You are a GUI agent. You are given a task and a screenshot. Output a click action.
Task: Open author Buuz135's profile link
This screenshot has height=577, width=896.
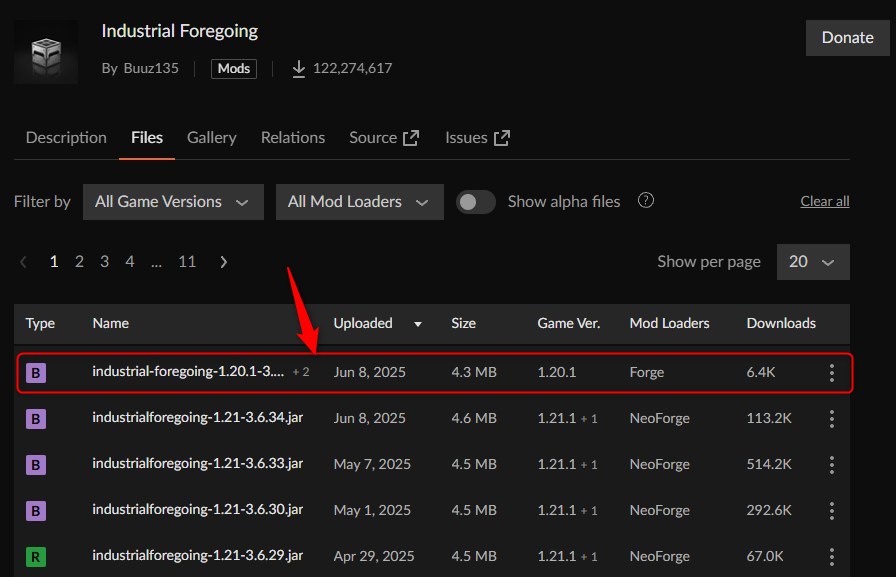coord(151,69)
